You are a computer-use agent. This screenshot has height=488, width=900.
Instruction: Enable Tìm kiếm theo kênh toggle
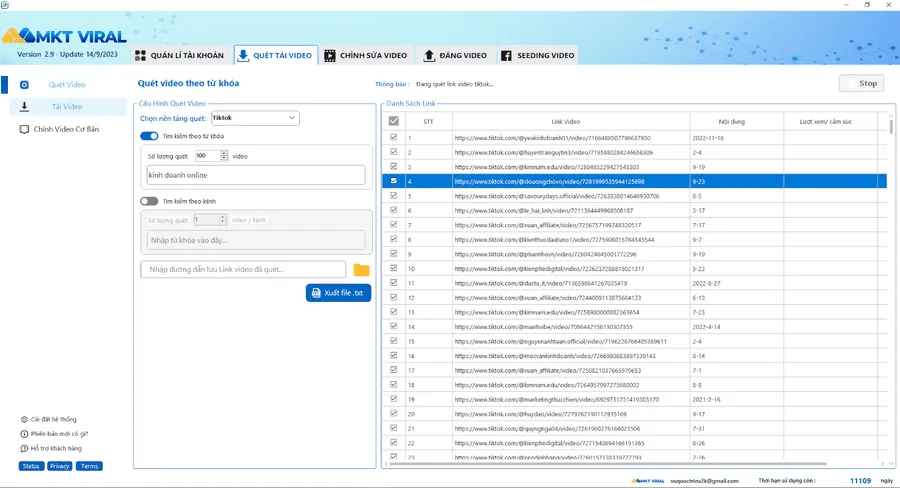(149, 201)
